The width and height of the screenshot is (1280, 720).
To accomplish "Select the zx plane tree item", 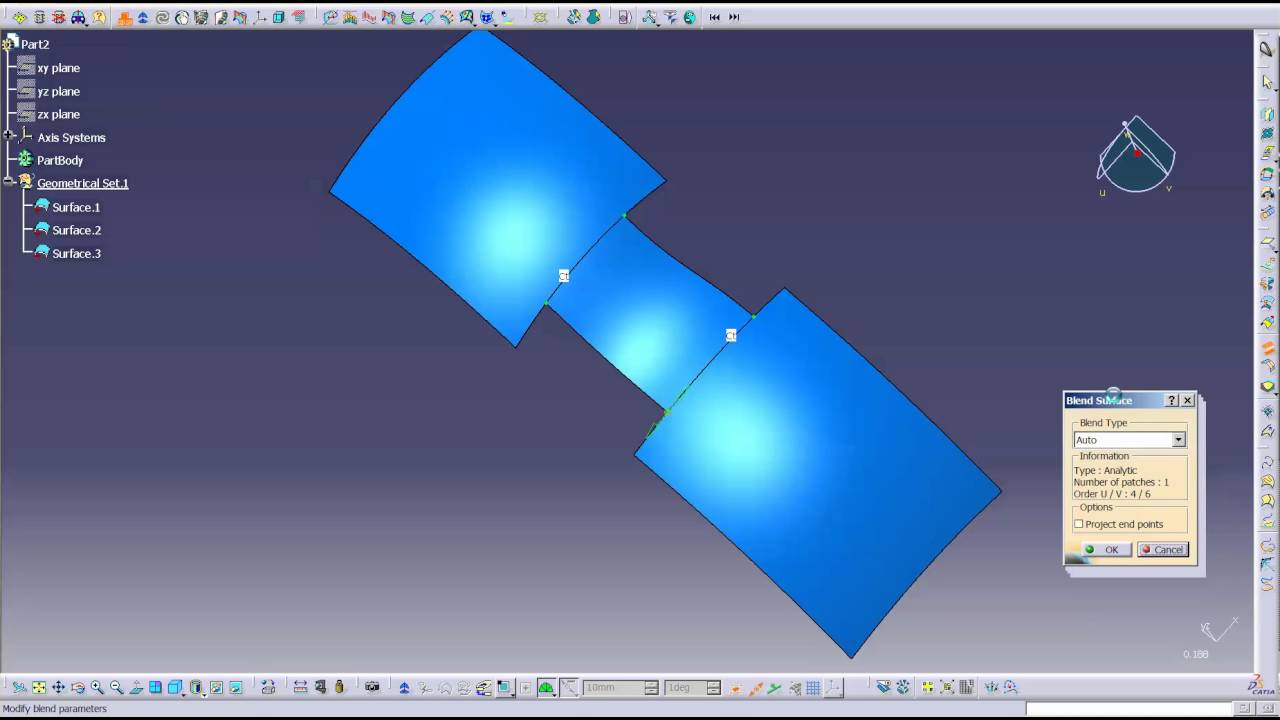I will 58,114.
